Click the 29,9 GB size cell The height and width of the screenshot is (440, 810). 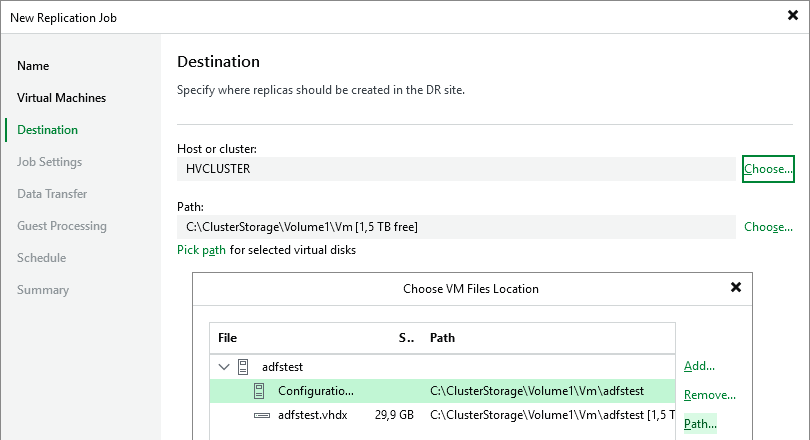pos(394,415)
